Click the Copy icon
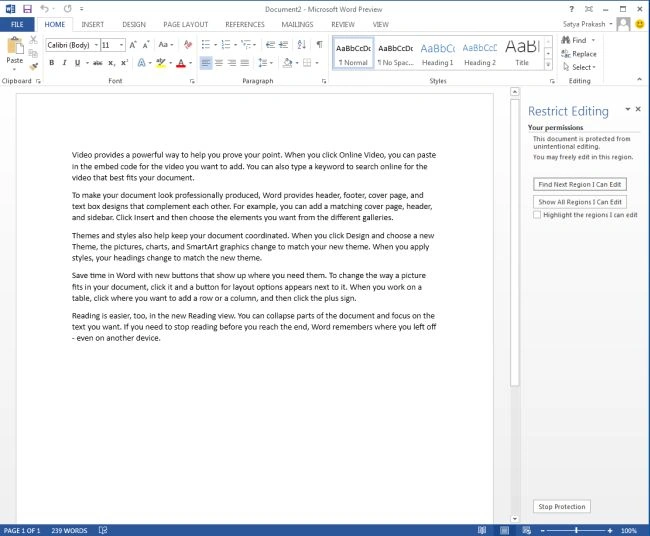This screenshot has width=650, height=536. 34,53
